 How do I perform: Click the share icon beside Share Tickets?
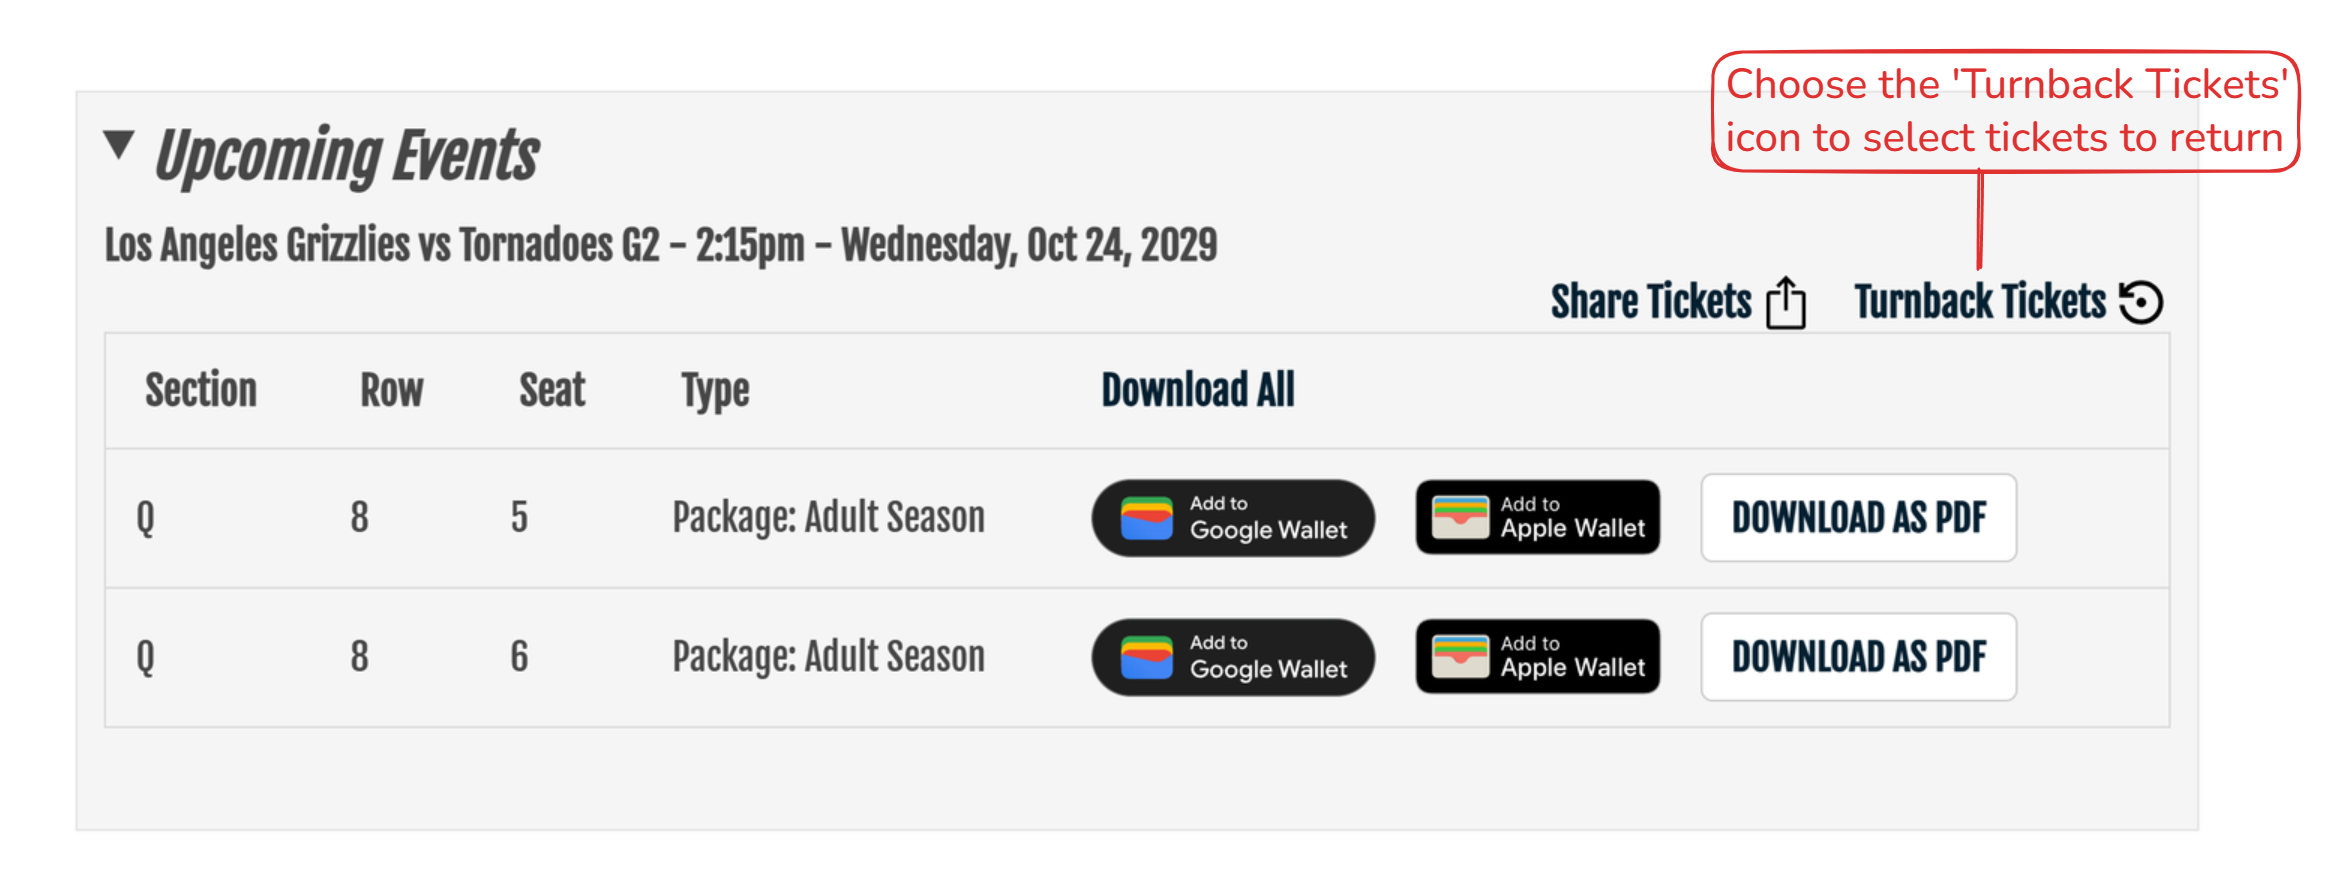click(x=1786, y=302)
